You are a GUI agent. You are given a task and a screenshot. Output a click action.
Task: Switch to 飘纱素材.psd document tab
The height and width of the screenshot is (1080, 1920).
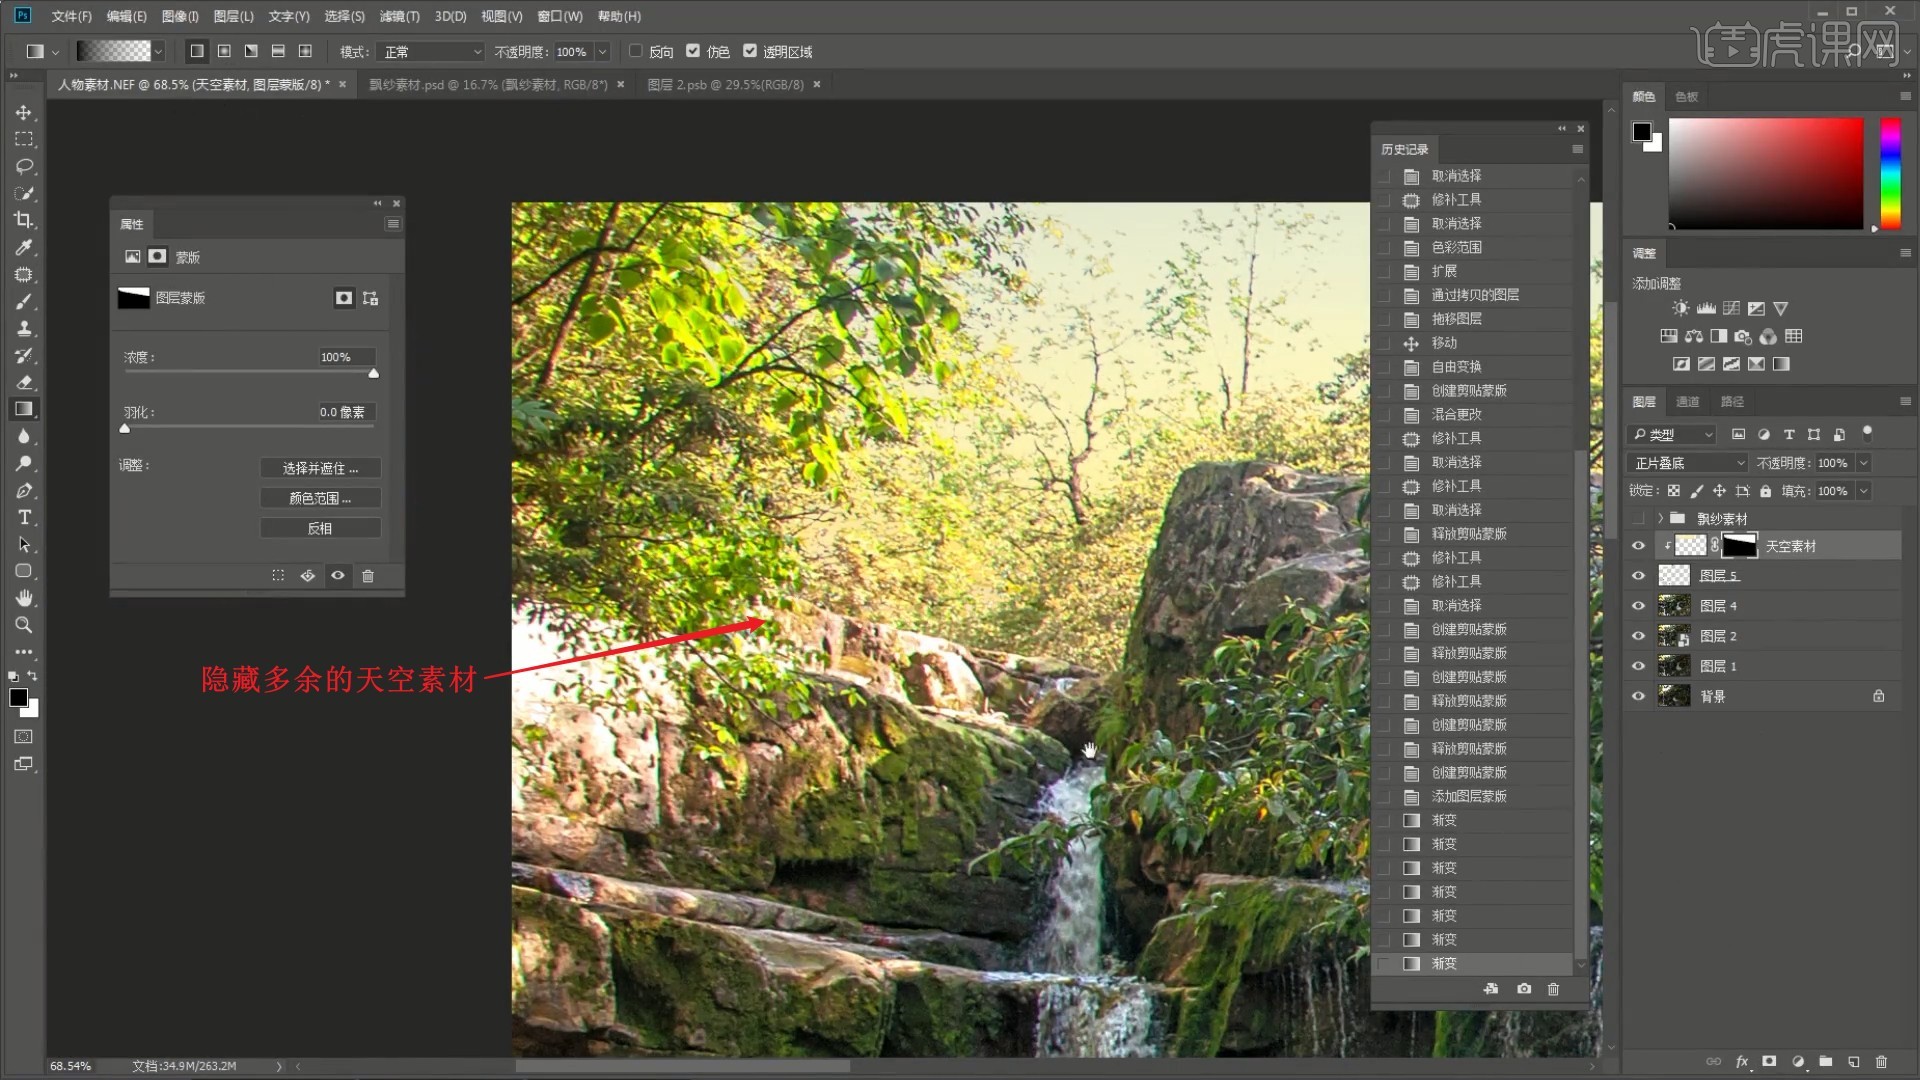tap(488, 85)
